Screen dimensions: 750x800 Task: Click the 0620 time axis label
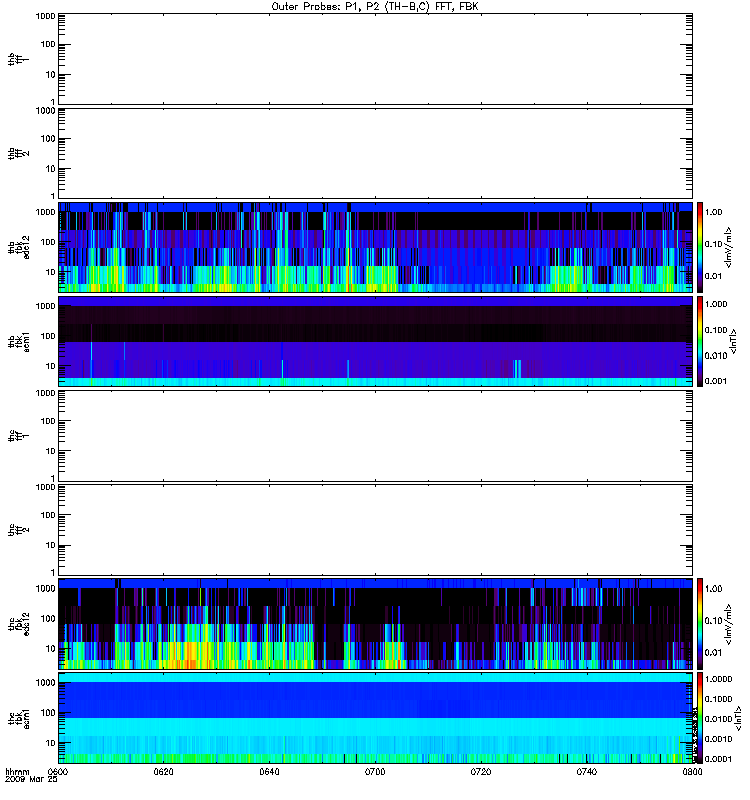[164, 771]
